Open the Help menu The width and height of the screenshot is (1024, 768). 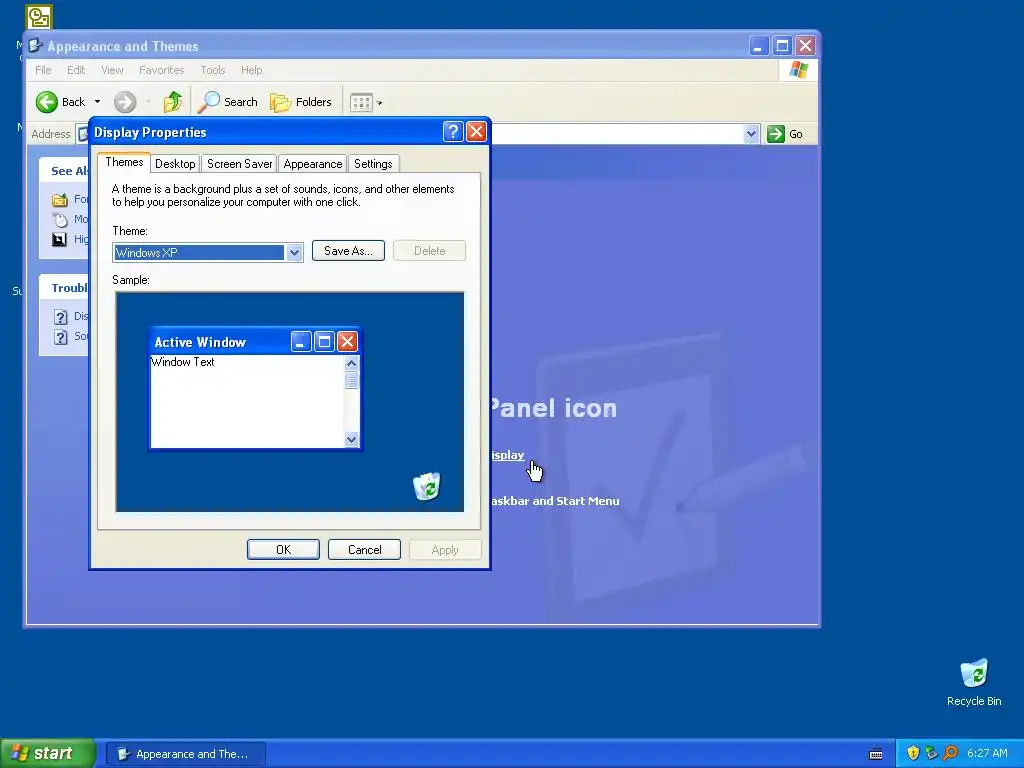tap(251, 70)
